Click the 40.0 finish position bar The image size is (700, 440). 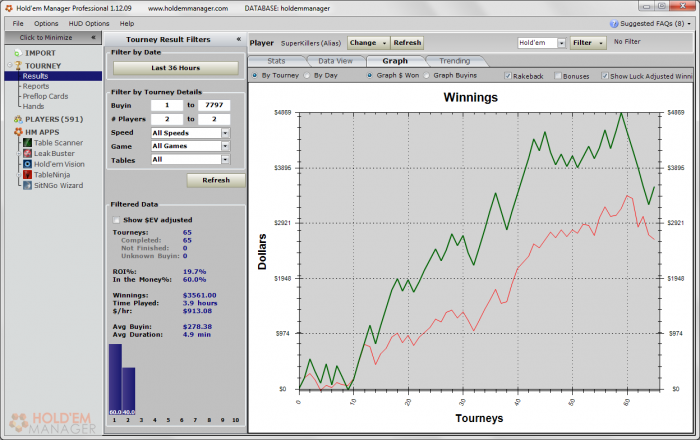(x=129, y=391)
